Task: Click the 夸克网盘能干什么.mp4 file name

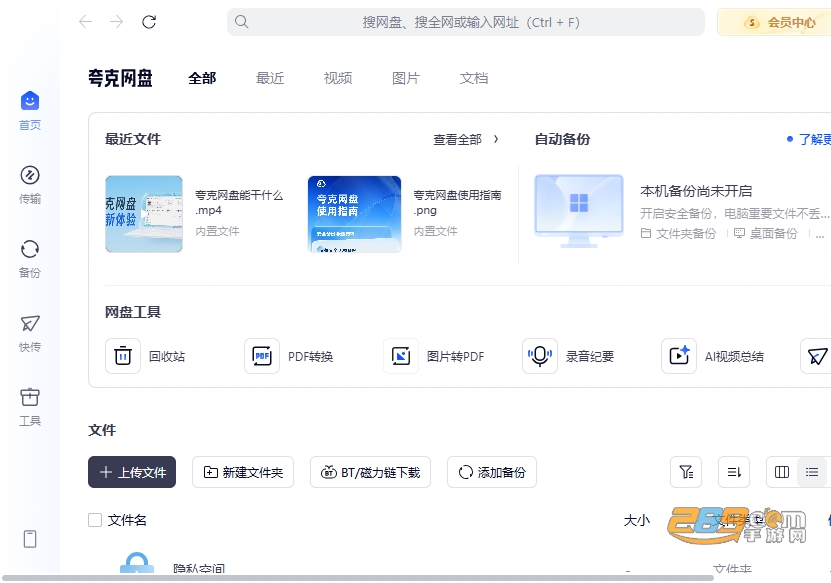Action: tap(239, 202)
